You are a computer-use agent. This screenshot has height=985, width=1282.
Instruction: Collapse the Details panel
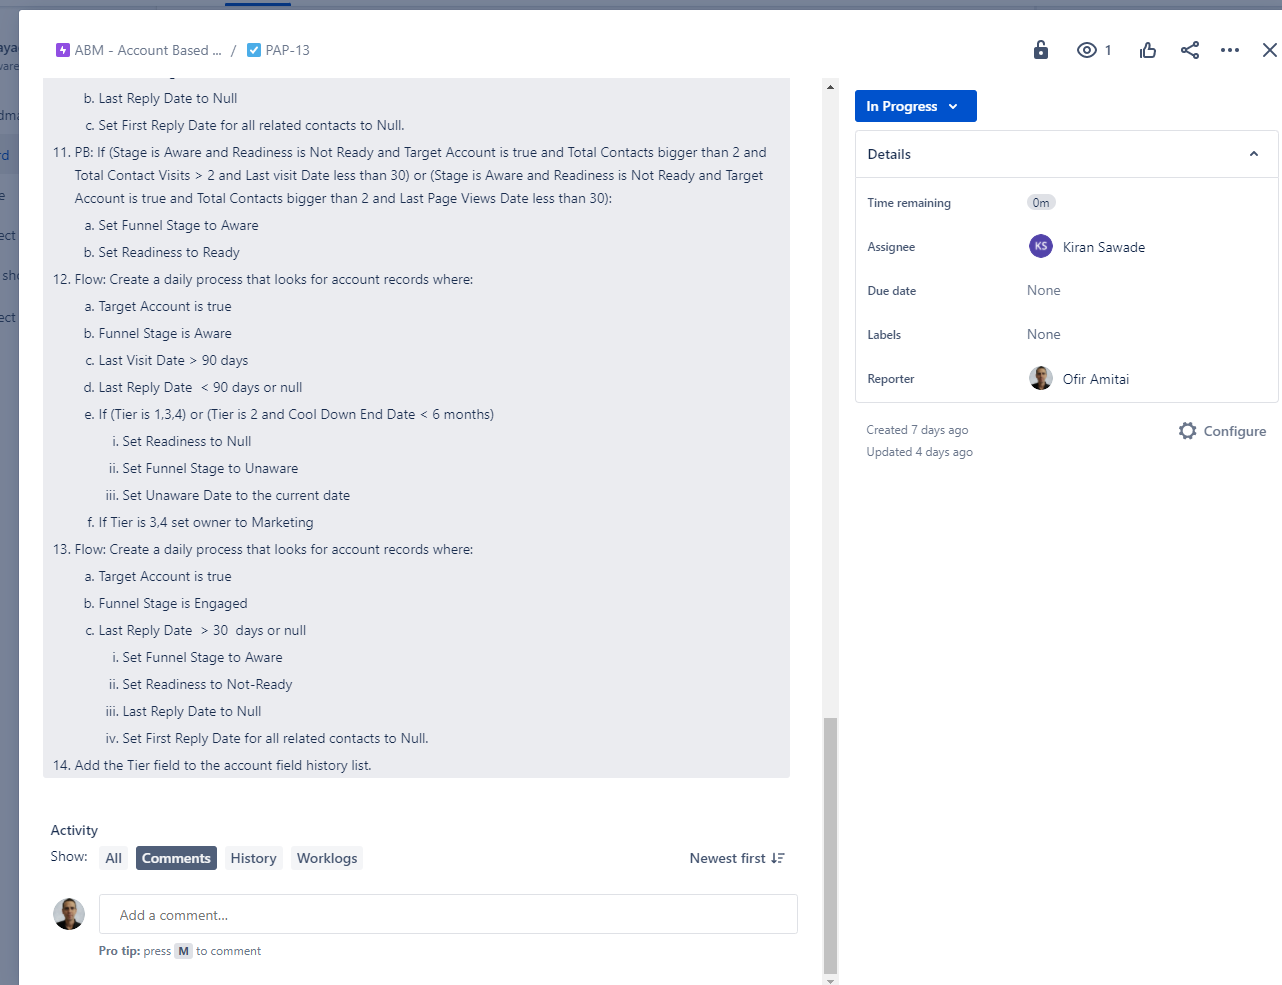click(1253, 154)
